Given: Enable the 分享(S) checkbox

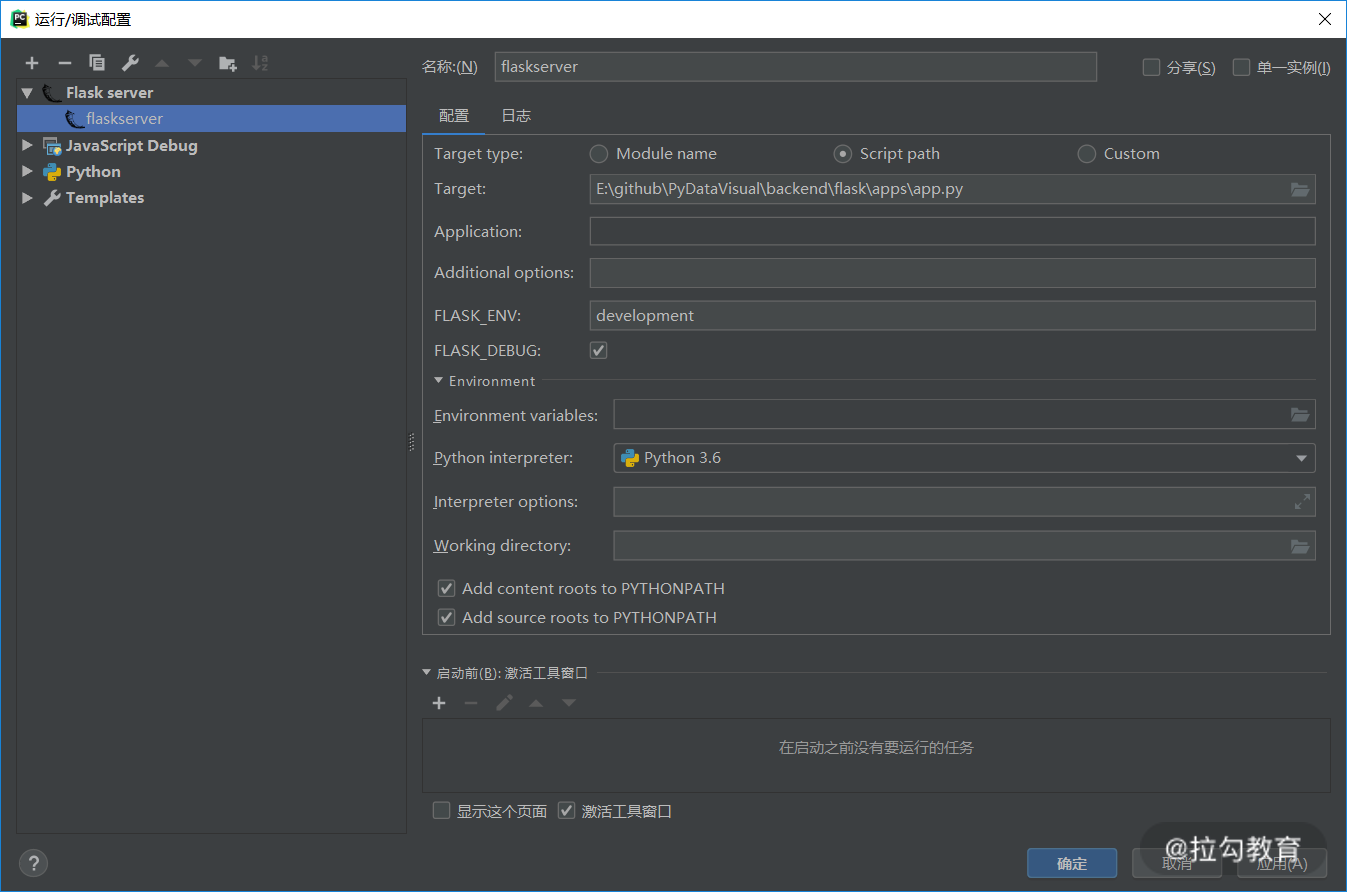Looking at the screenshot, I should click(x=1151, y=67).
